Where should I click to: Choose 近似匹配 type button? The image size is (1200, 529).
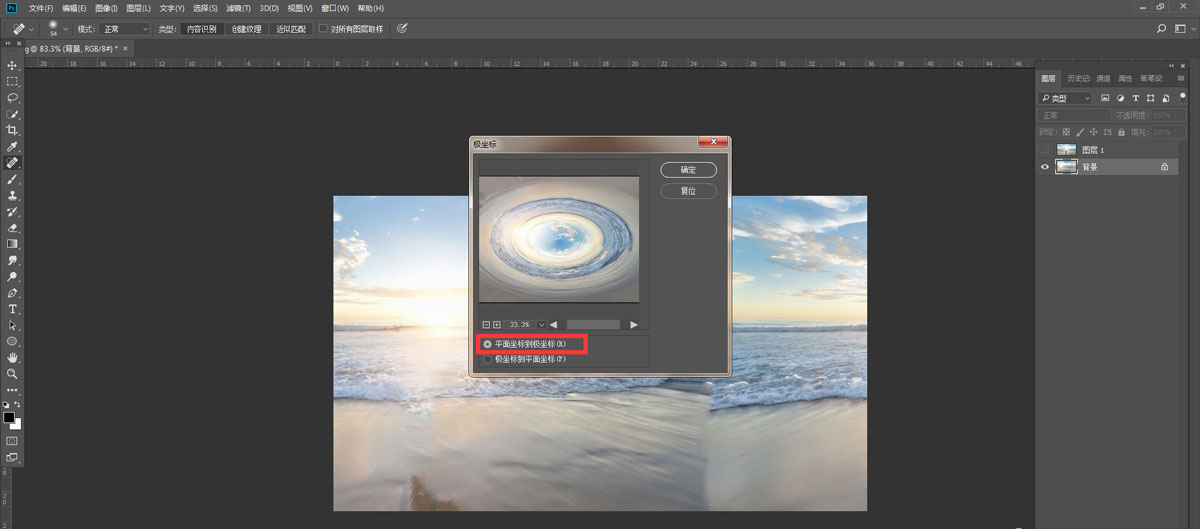tap(291, 29)
